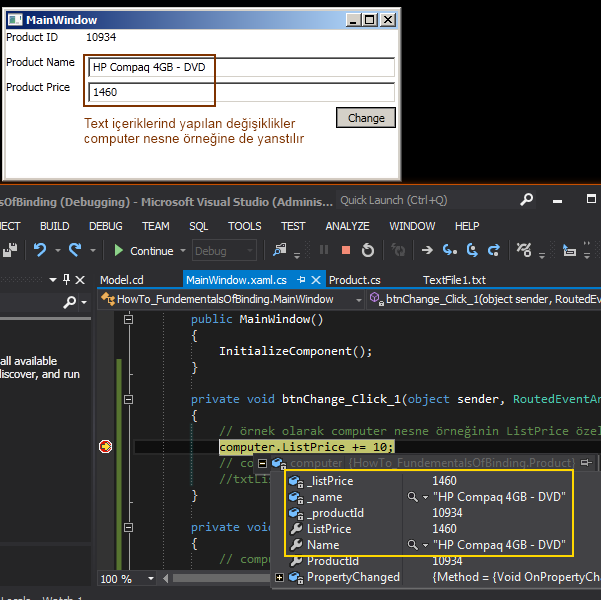The image size is (601, 600).
Task: Click the magnifier visualizer icon next to _name
Action: (412, 497)
